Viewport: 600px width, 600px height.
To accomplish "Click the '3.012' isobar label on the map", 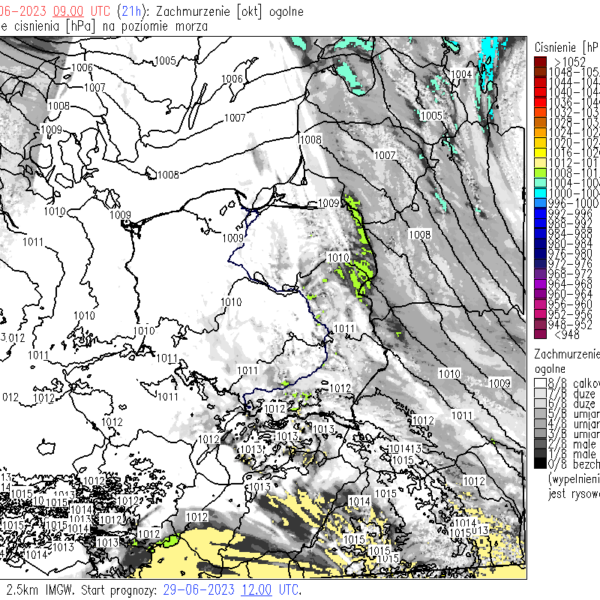I will coord(13,338).
